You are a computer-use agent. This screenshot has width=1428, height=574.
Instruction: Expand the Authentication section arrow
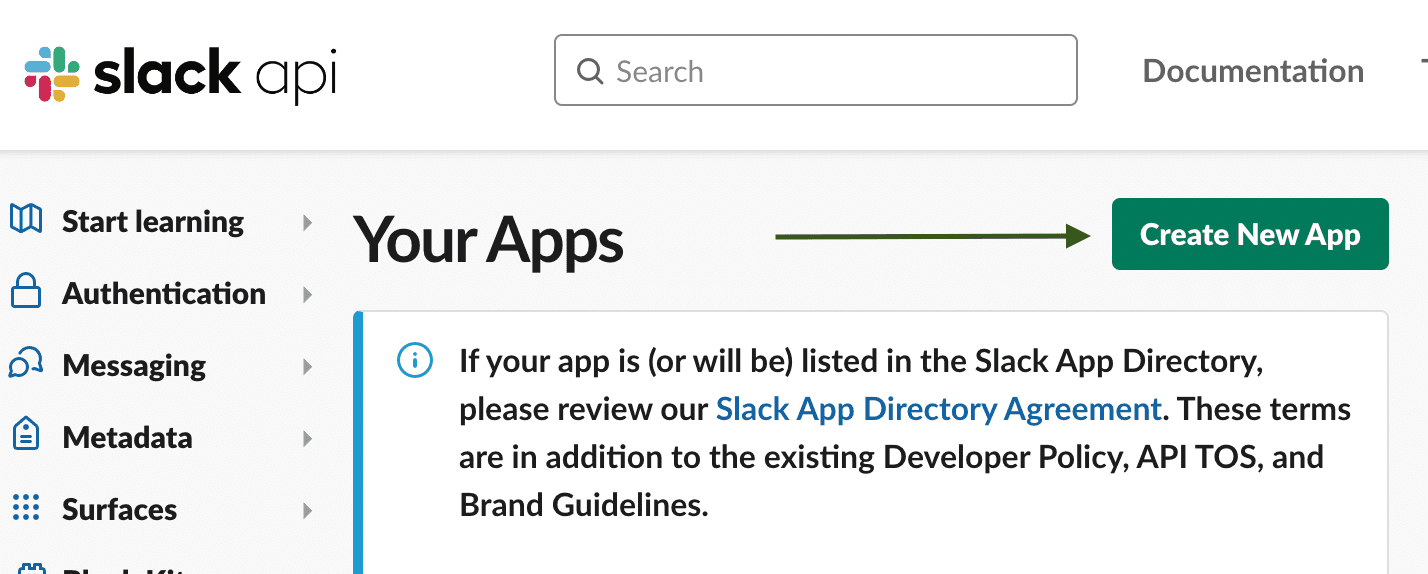(x=308, y=294)
